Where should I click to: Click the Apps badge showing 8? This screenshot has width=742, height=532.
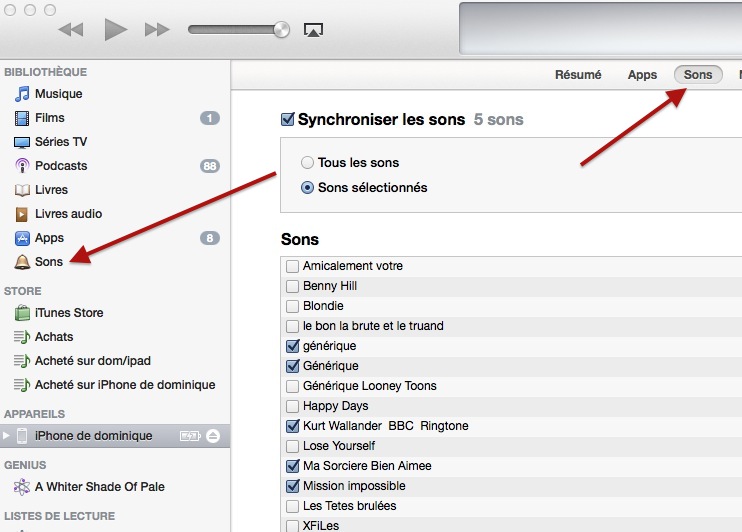pyautogui.click(x=210, y=238)
